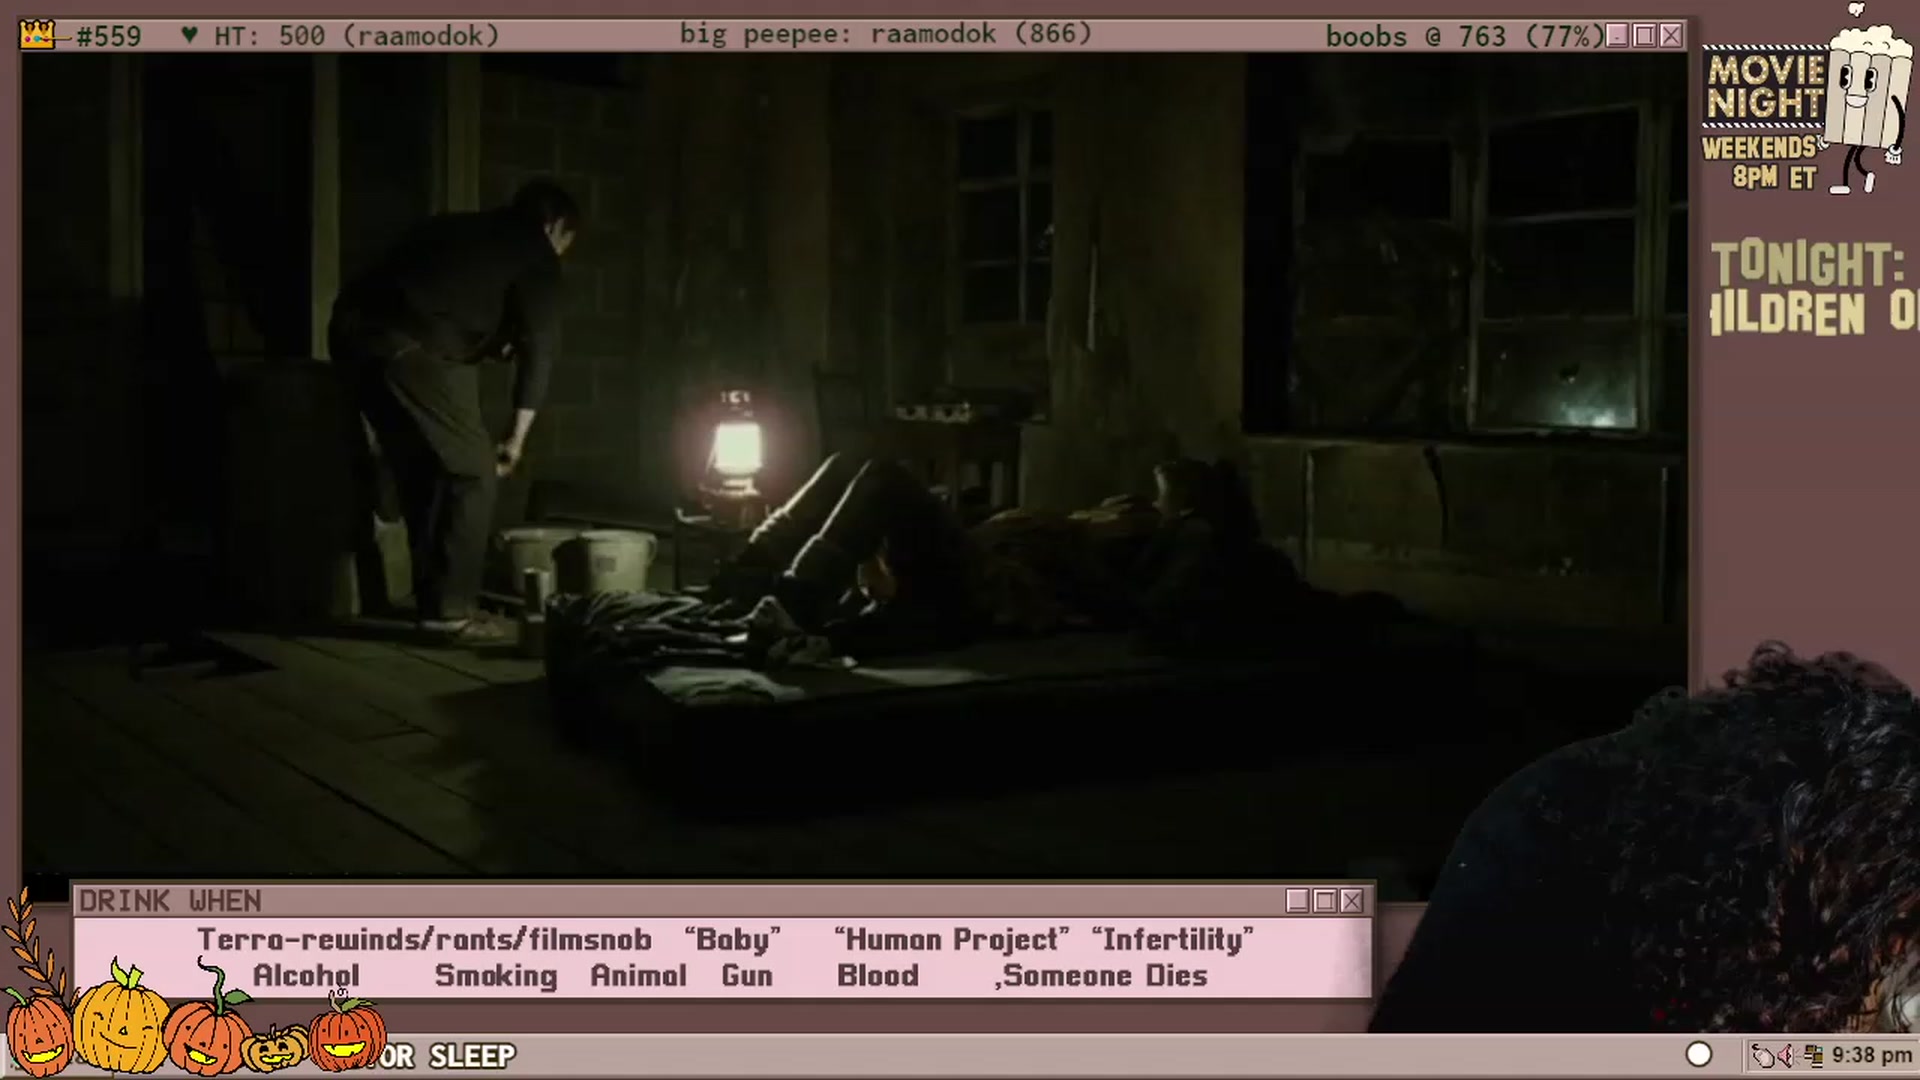This screenshot has height=1080, width=1920.
Task: Click the Gun drink rule
Action: point(747,976)
